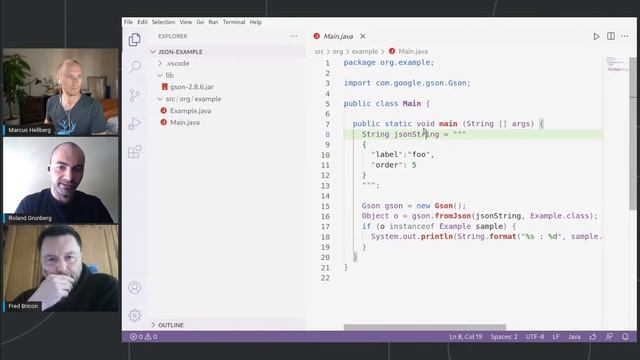Split the editor to the right
Screen dimensions: 640x360
611,36
